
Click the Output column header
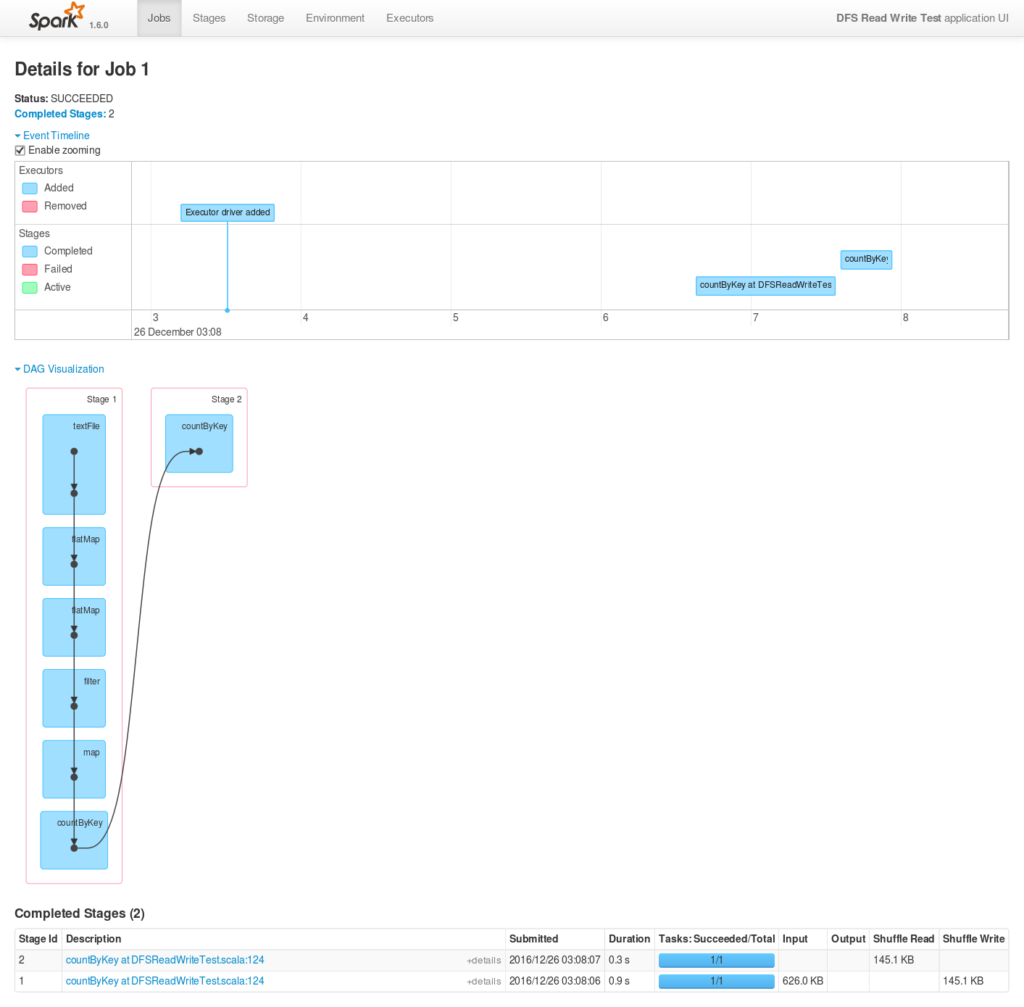(848, 939)
